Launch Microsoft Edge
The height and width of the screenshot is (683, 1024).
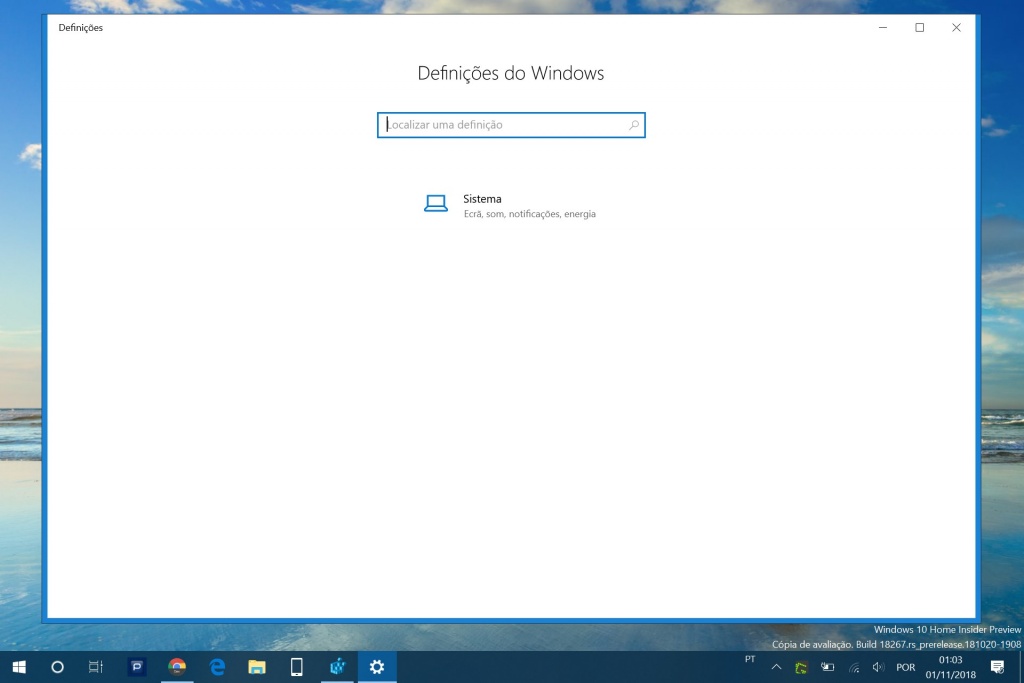pyautogui.click(x=216, y=667)
